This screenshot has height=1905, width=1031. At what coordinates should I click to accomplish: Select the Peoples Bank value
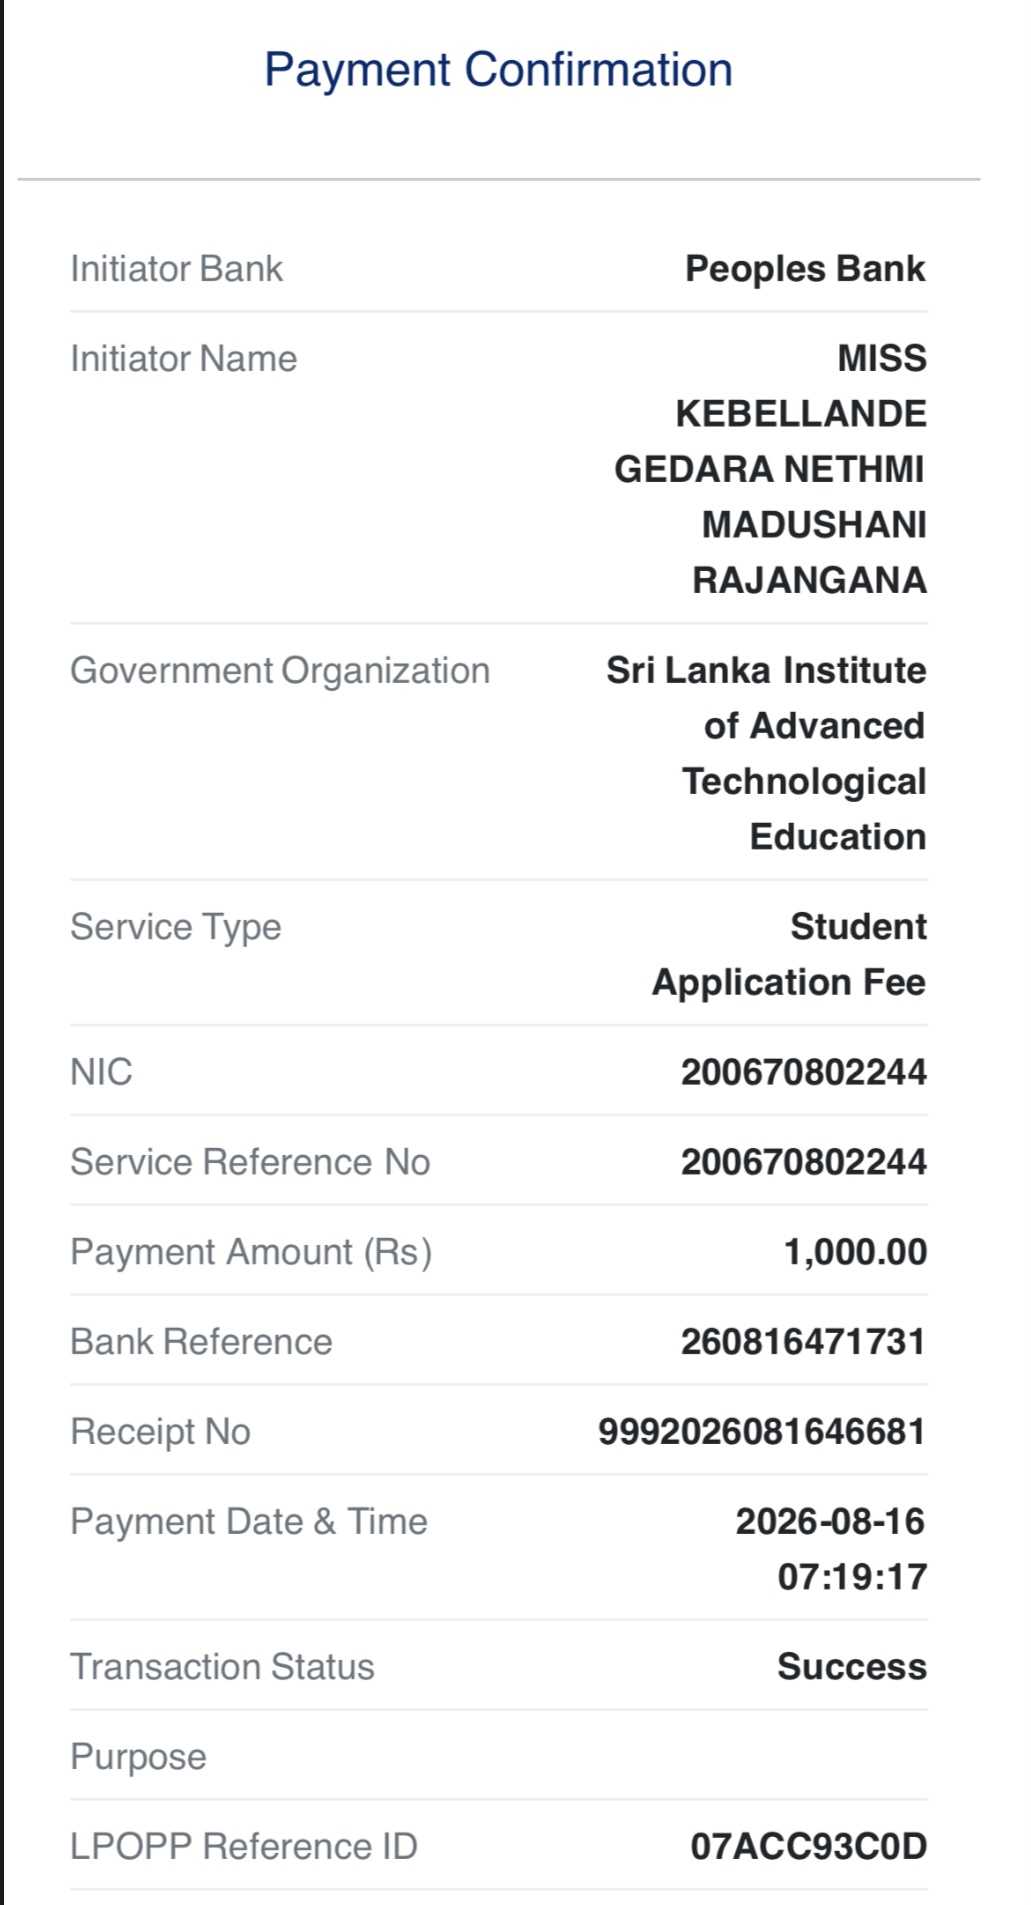coord(805,269)
